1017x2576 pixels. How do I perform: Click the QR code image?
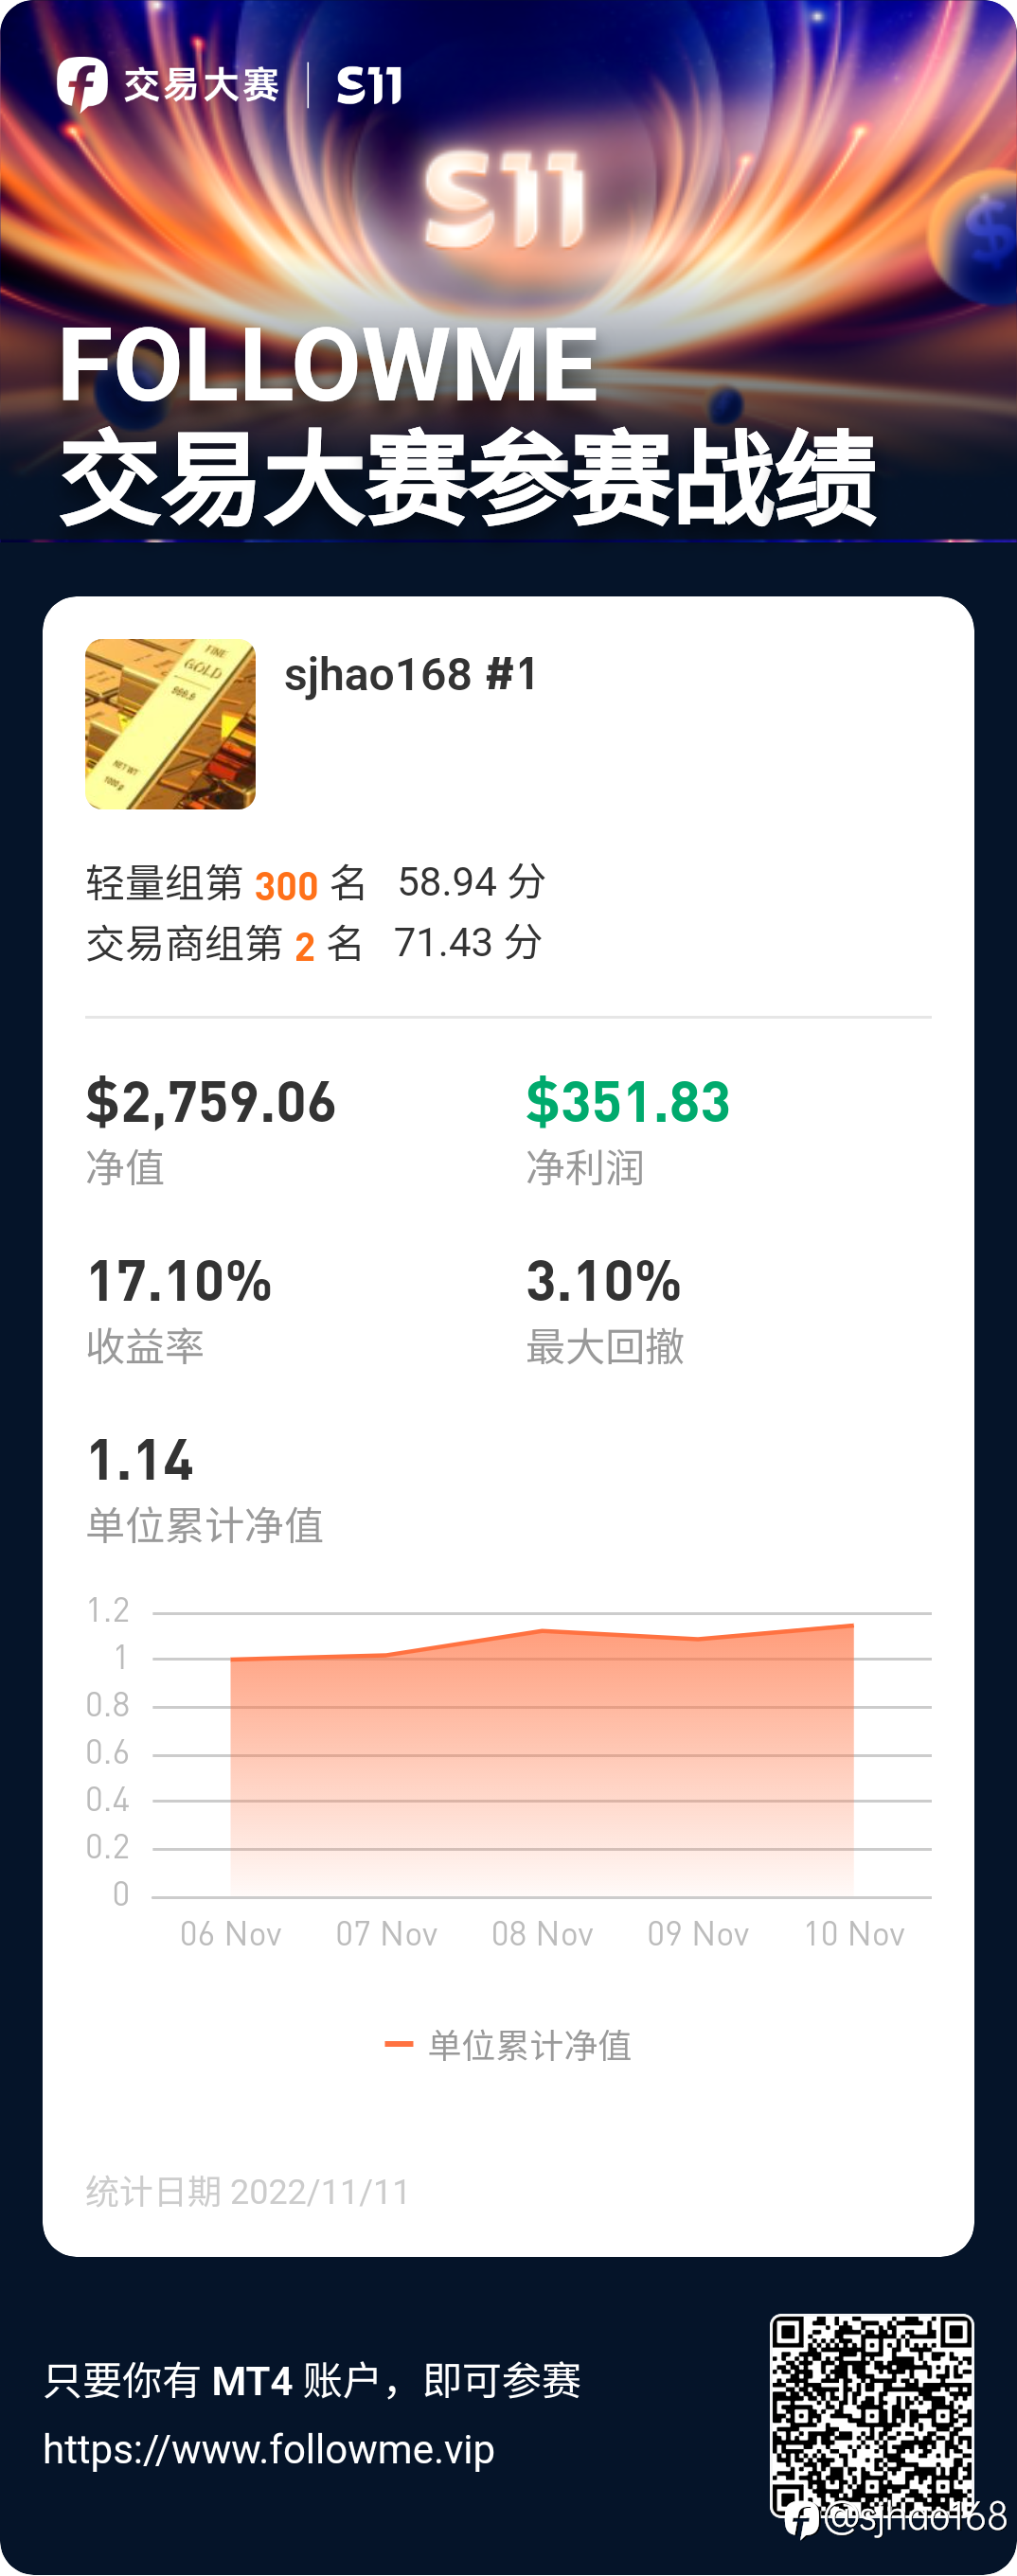871,2414
